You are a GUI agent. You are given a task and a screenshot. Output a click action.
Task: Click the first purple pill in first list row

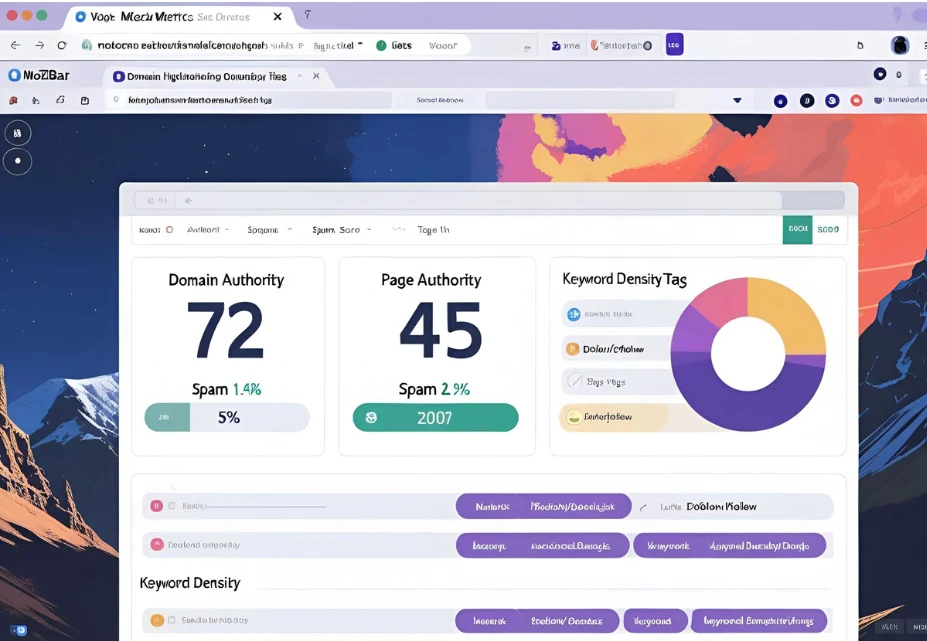click(543, 506)
